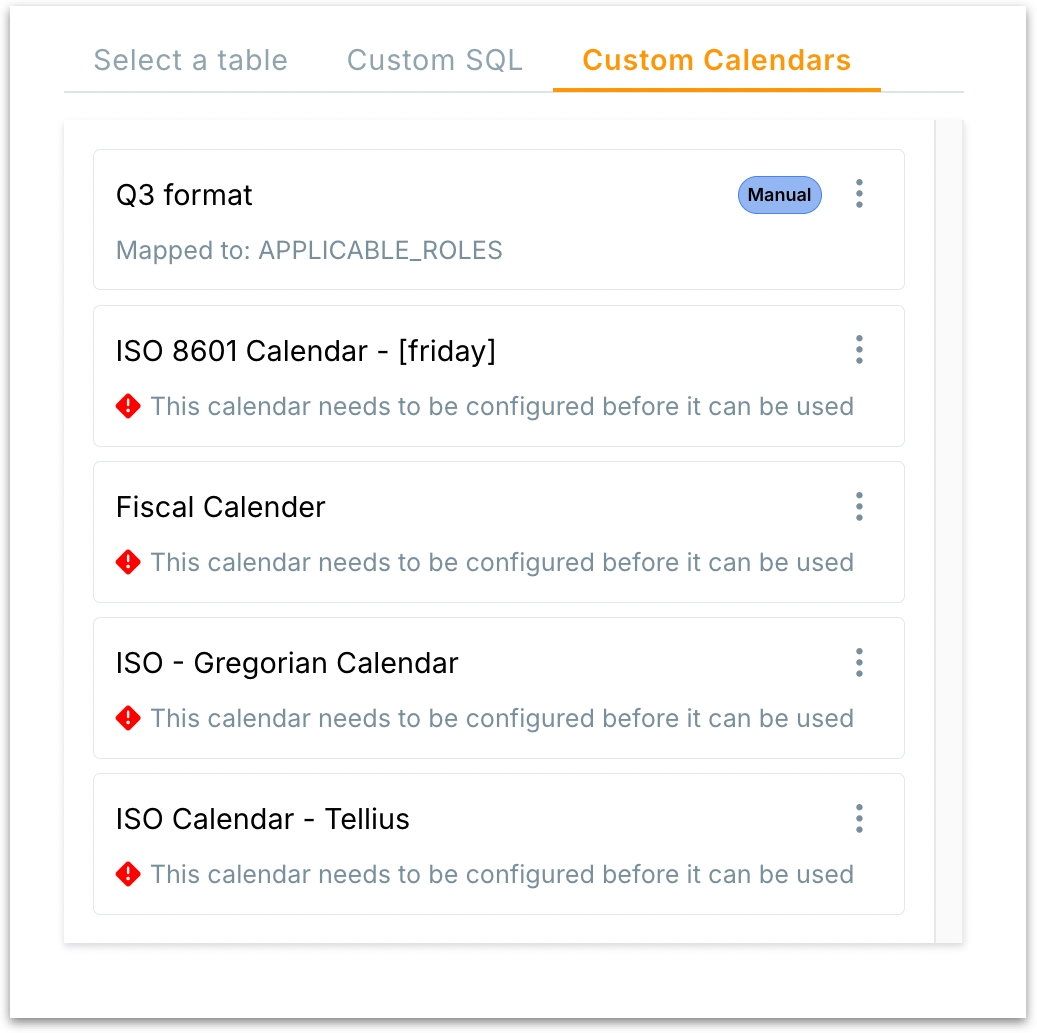Open Fiscal Calender kebab menu
1037x1033 pixels.
[859, 506]
